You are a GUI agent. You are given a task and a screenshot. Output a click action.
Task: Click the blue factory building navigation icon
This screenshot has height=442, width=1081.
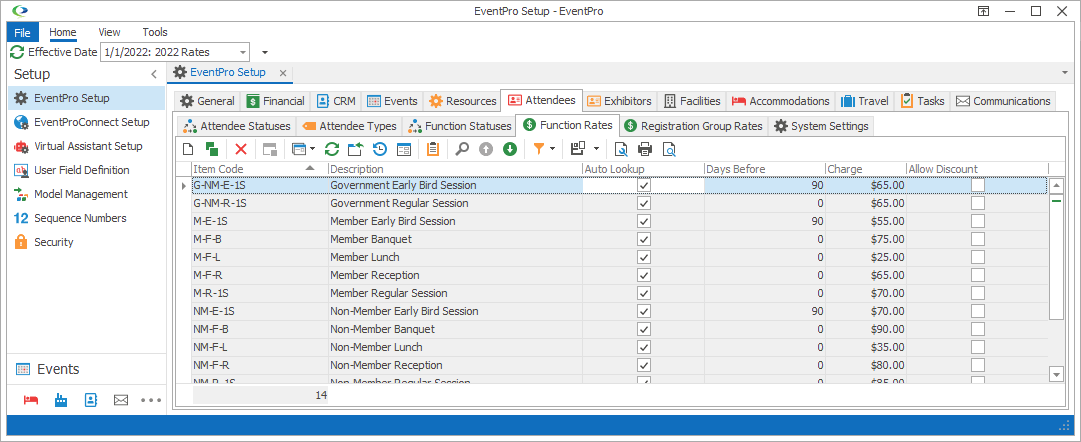[61, 399]
